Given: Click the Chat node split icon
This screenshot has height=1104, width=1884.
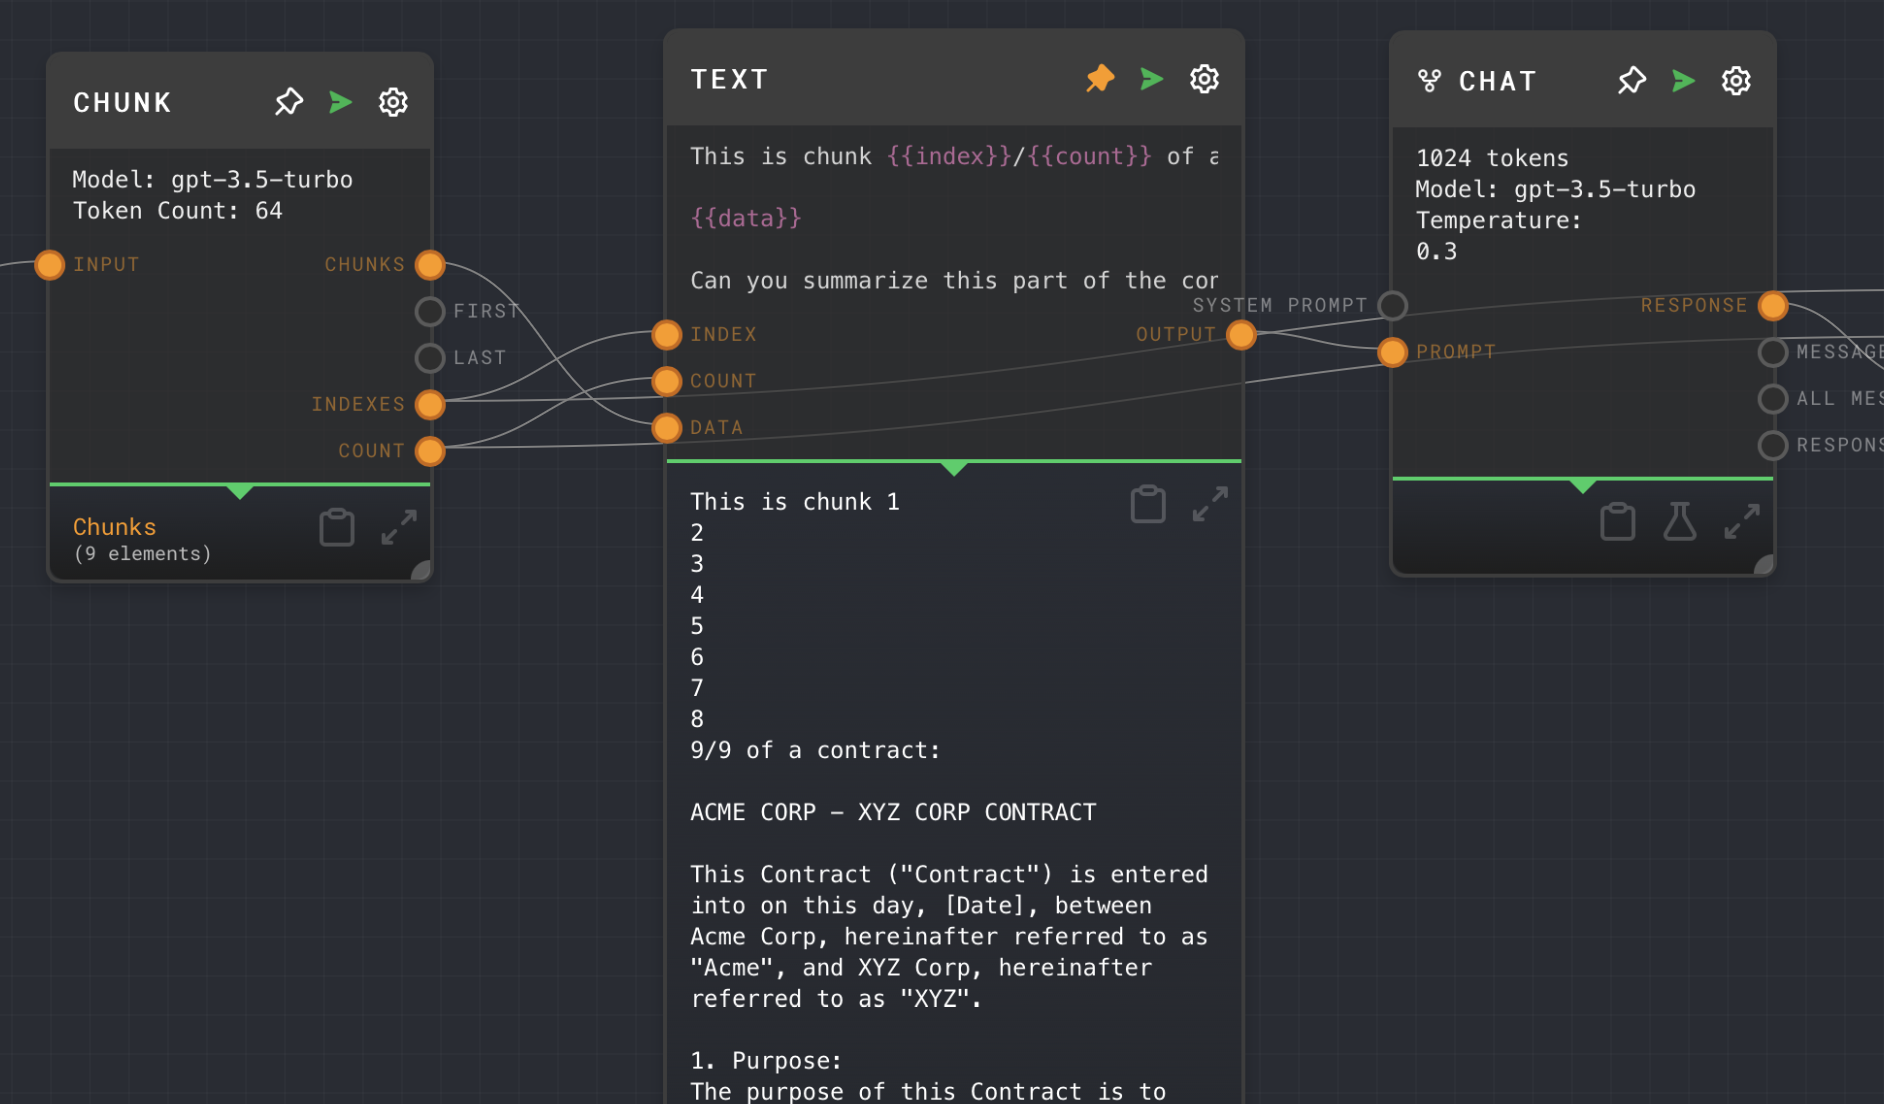Looking at the screenshot, I should click(1430, 81).
